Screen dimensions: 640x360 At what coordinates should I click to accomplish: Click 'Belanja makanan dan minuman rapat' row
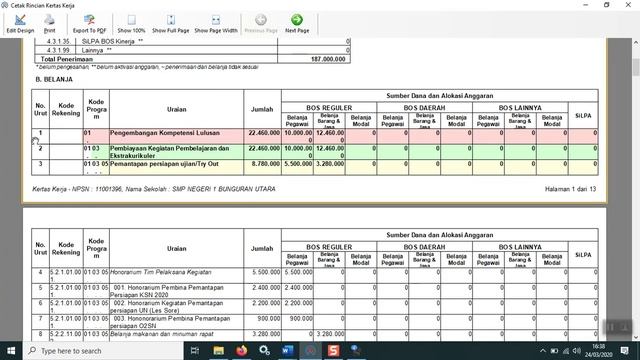(x=162, y=334)
